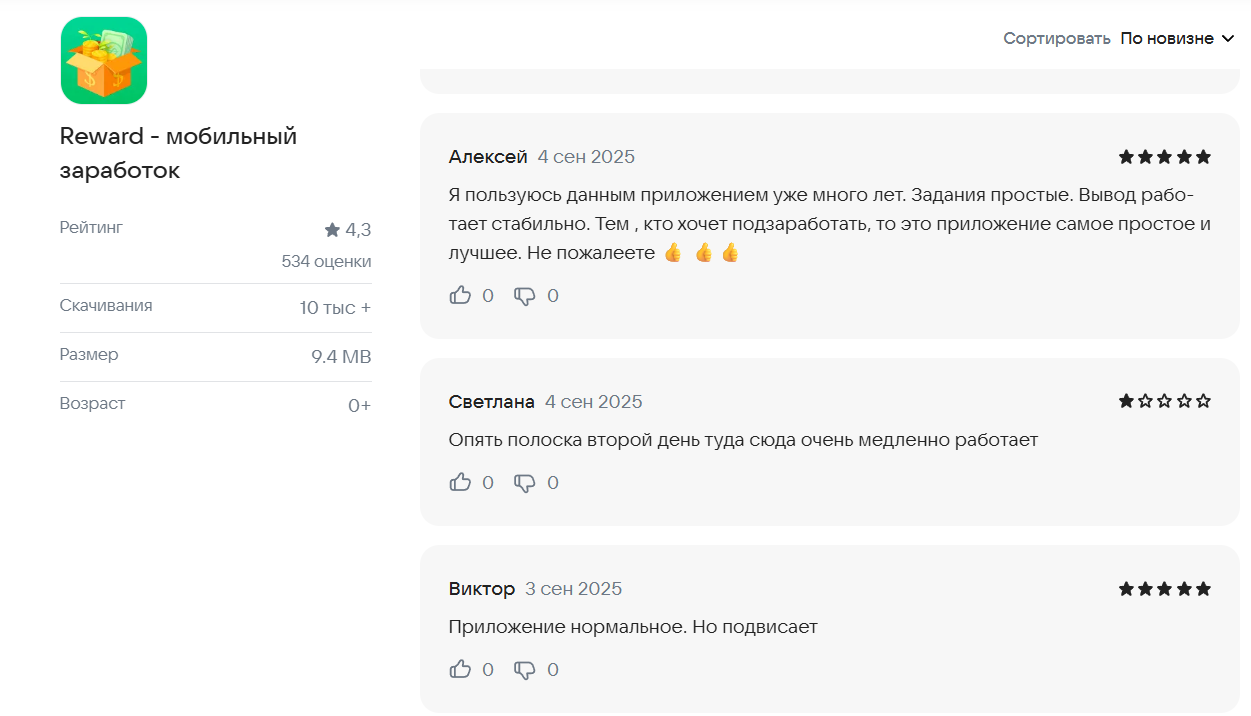1251x716 pixels.
Task: Dislike Виктор's review with thumbs down
Action: 525,670
